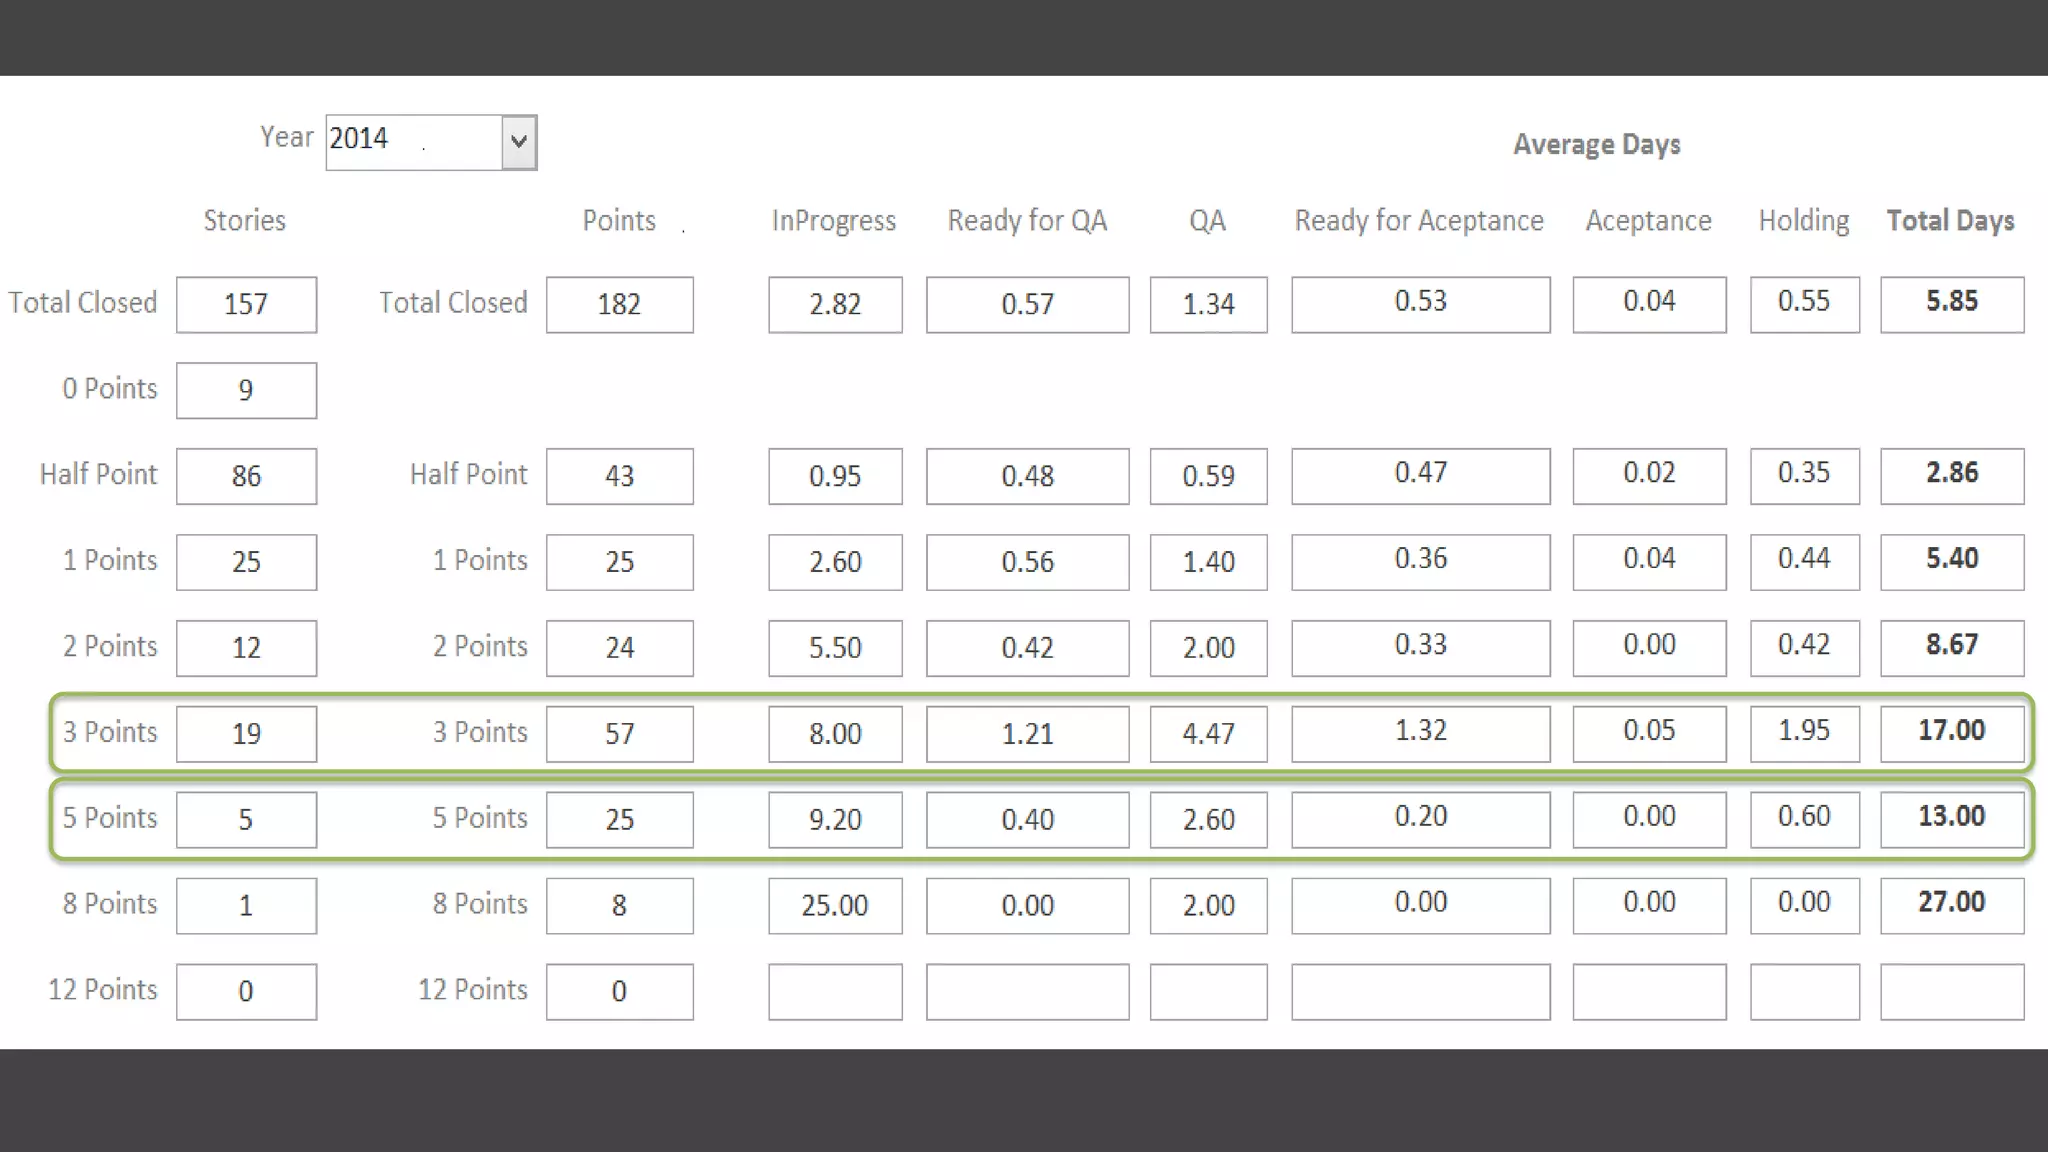Image resolution: width=2048 pixels, height=1152 pixels.
Task: Select the 3 Points Total Days 17.00 field
Action: pos(1951,733)
